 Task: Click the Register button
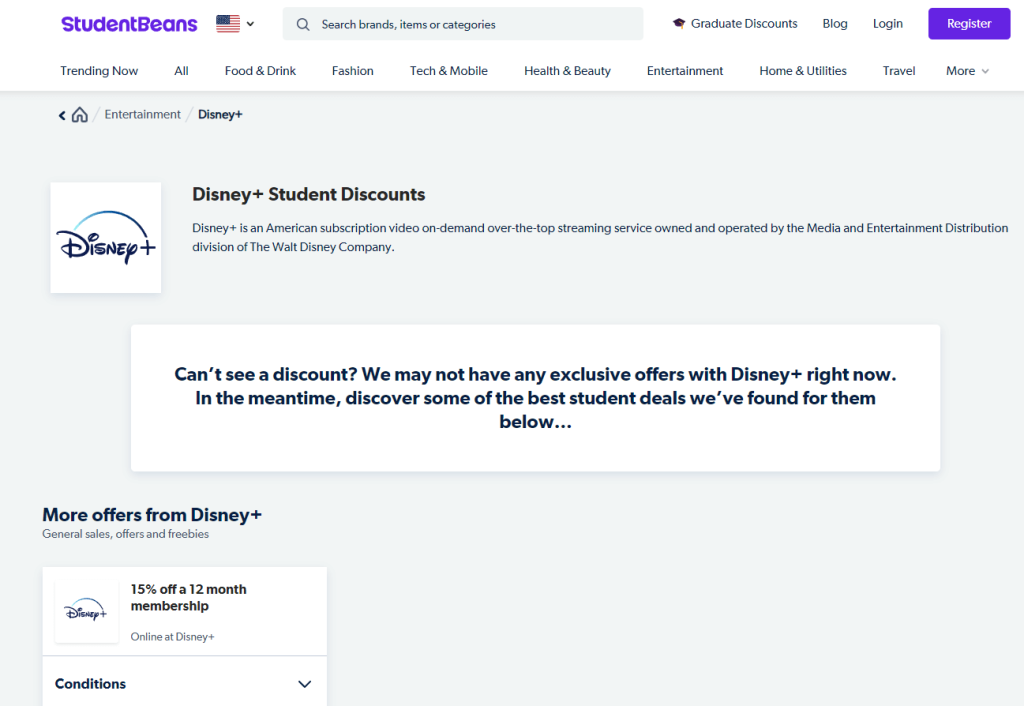pos(969,24)
